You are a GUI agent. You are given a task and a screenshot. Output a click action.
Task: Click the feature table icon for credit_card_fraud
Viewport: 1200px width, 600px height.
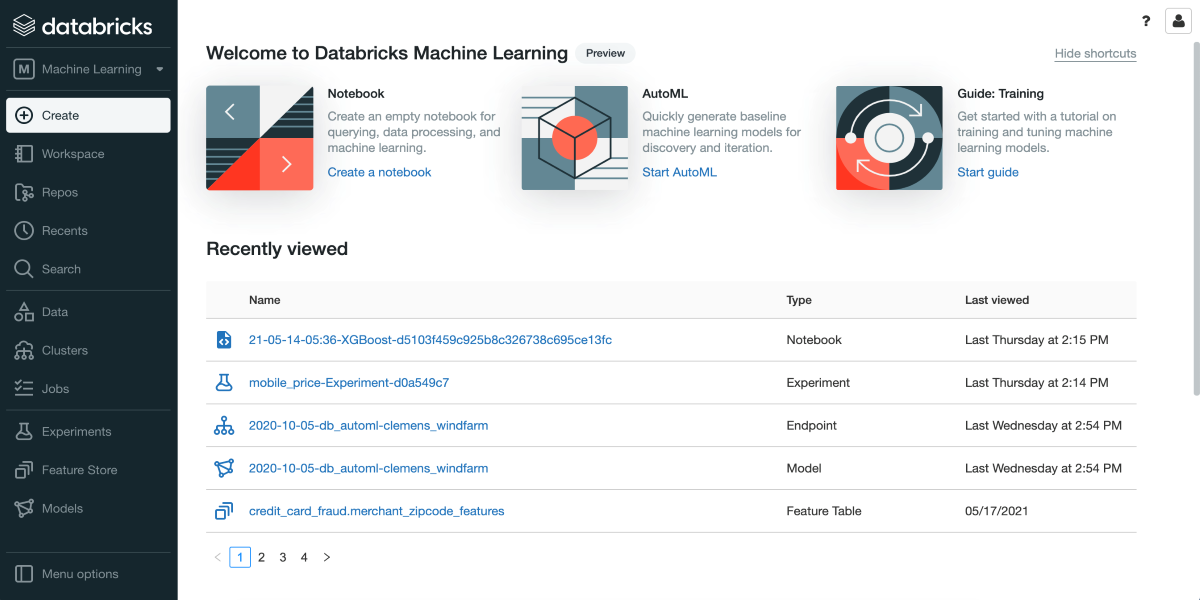[x=224, y=511]
